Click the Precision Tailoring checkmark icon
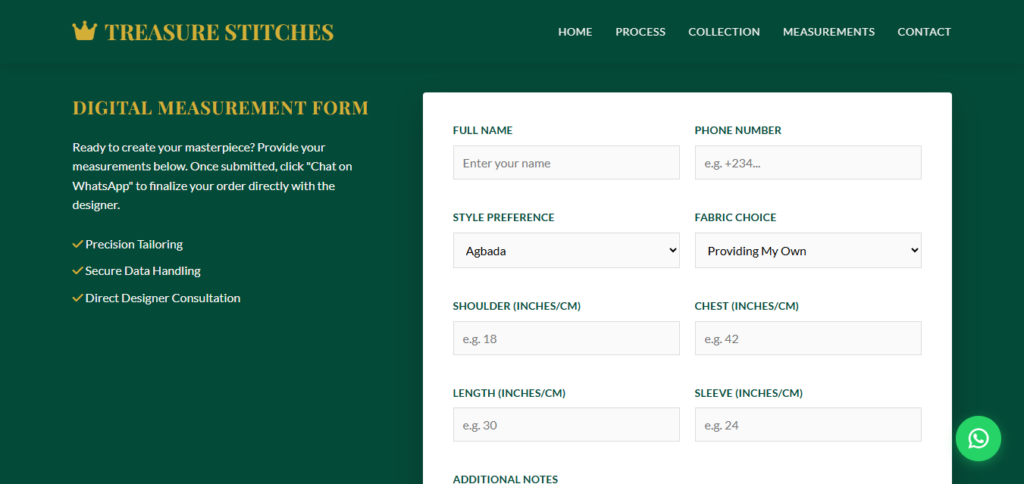 click(78, 244)
